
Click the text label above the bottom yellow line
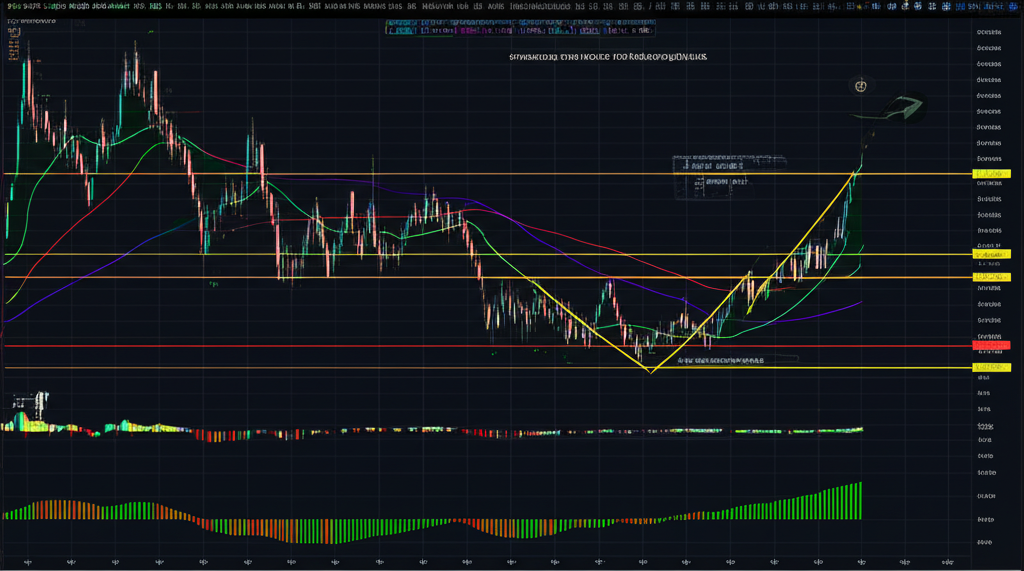[x=720, y=358]
